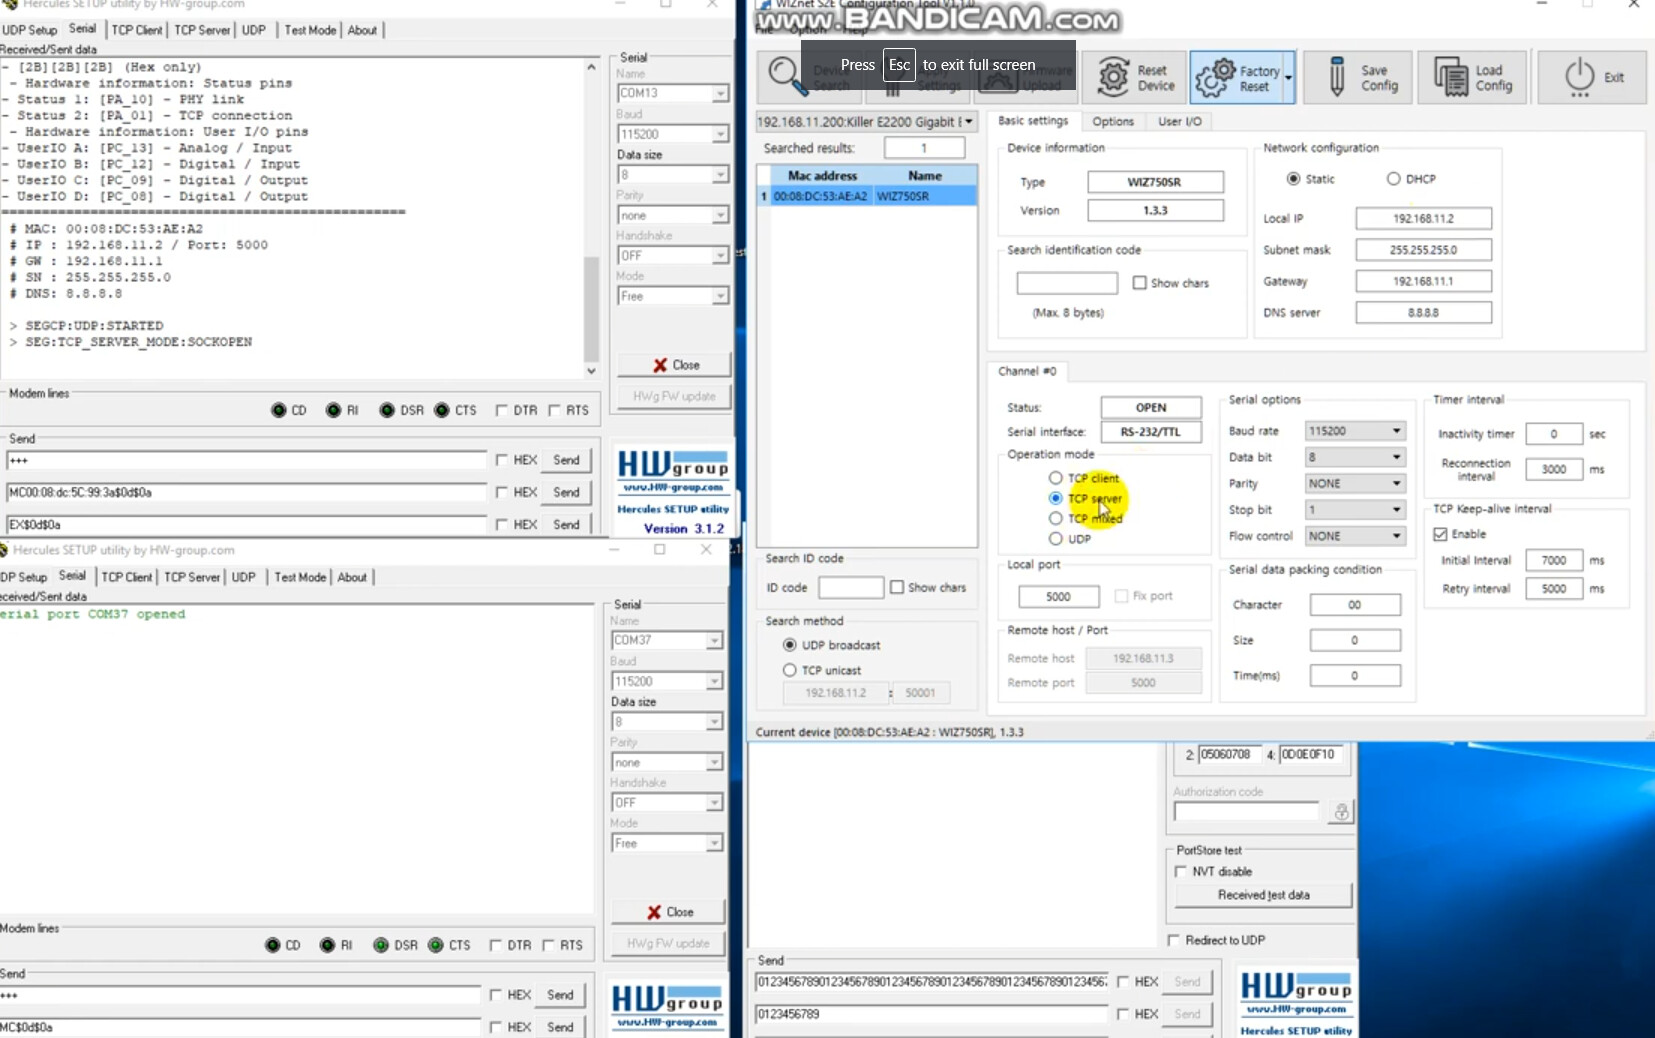
Task: Select TCP unicast search method
Action: (790, 670)
